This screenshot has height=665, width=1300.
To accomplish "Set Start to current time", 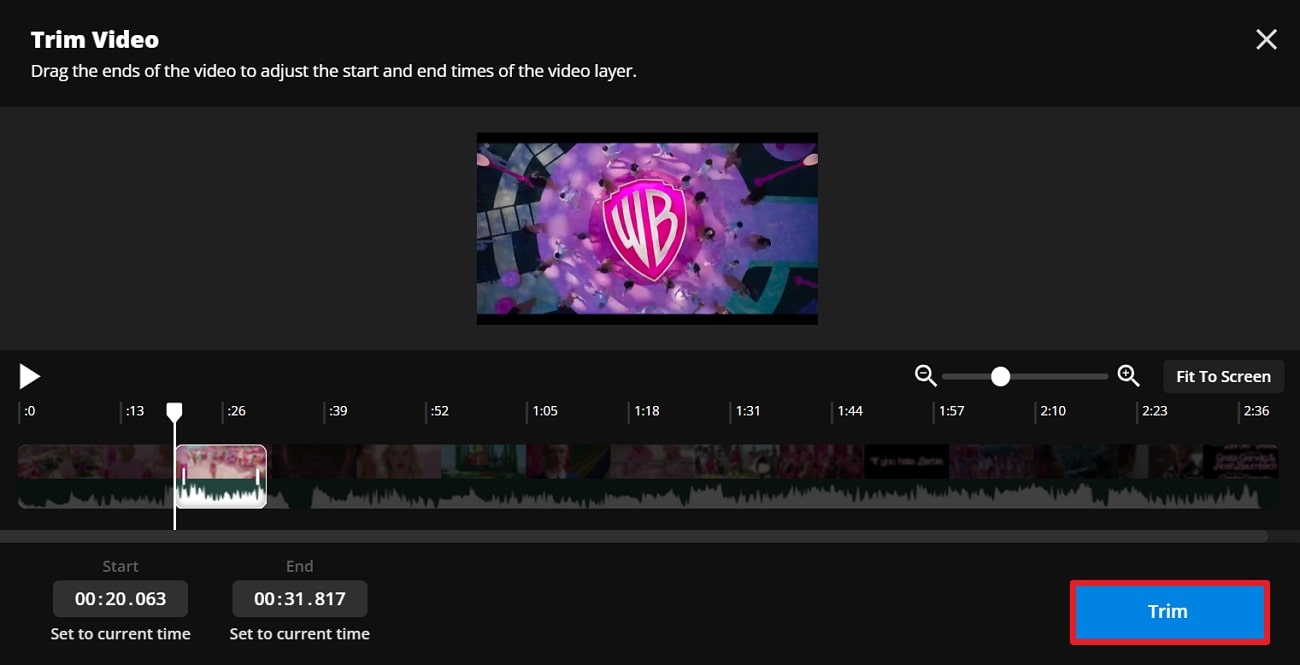I will click(x=120, y=634).
